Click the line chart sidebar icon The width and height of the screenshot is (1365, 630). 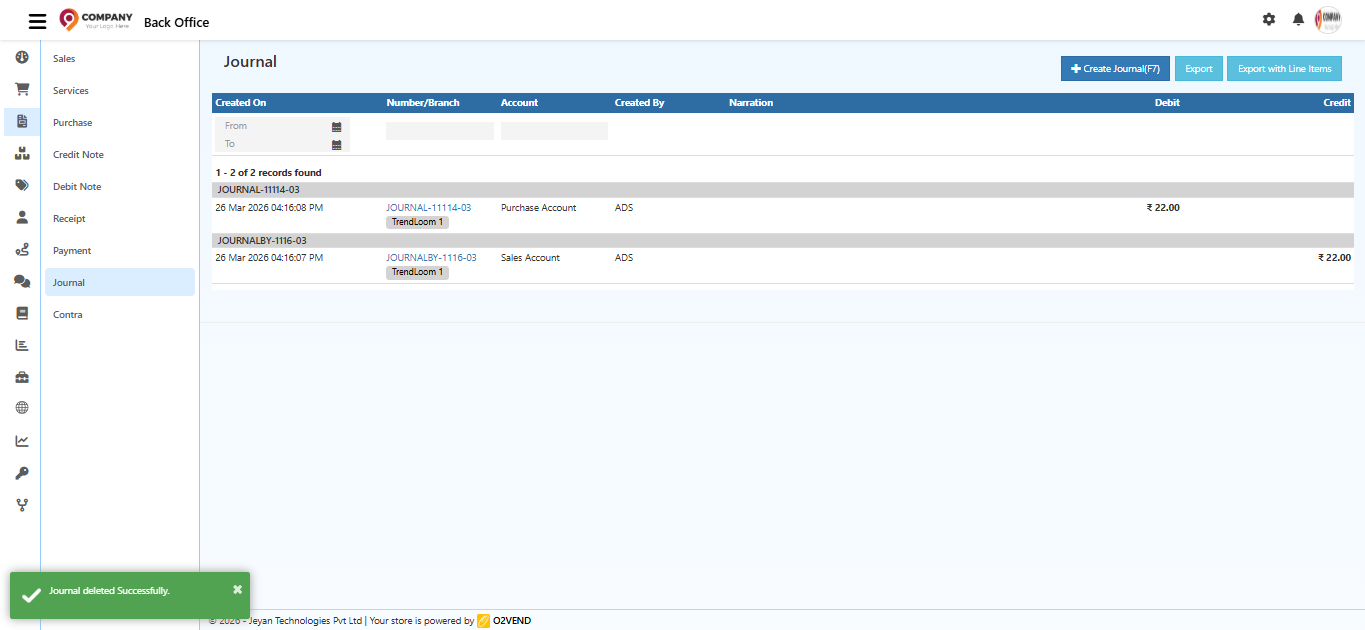click(x=21, y=441)
